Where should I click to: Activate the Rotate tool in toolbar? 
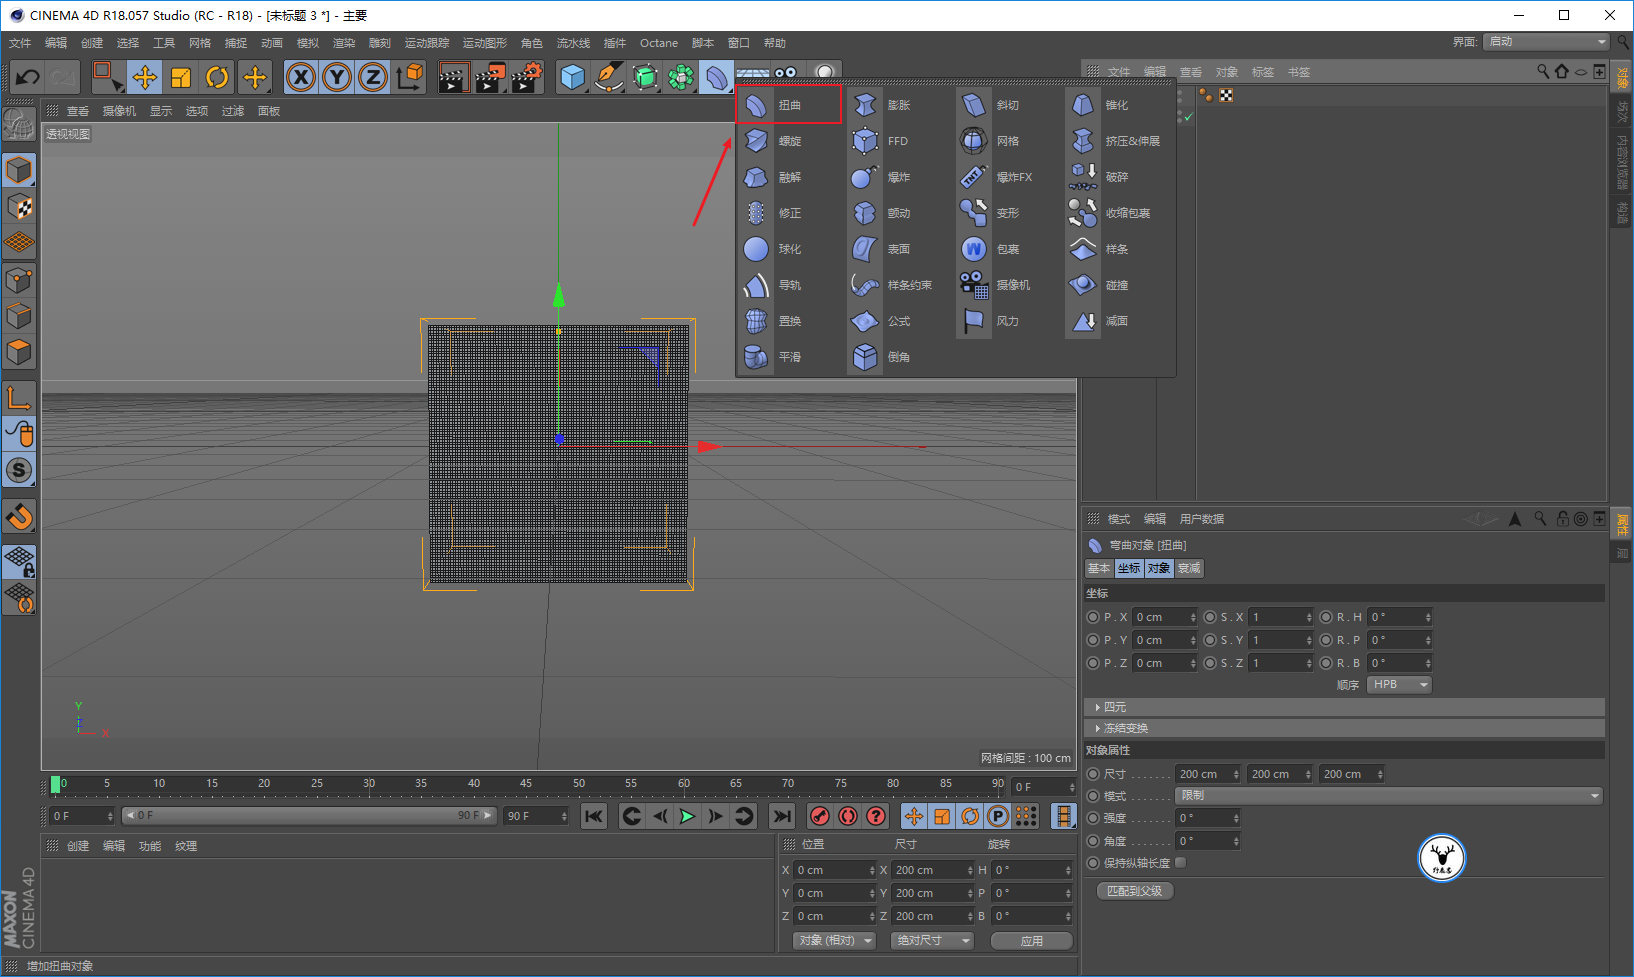tap(217, 77)
